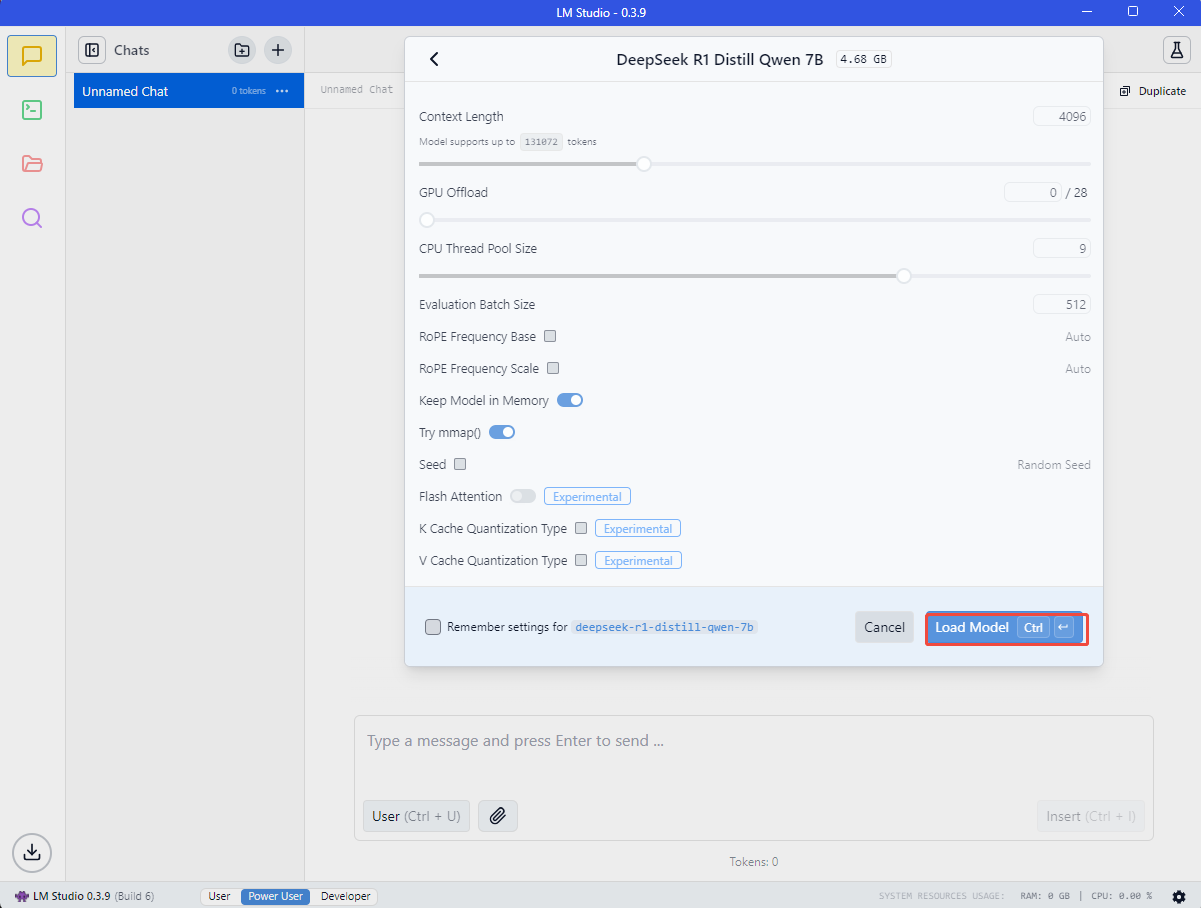Check the Remember settings checkbox
The height and width of the screenshot is (908, 1201).
433,627
